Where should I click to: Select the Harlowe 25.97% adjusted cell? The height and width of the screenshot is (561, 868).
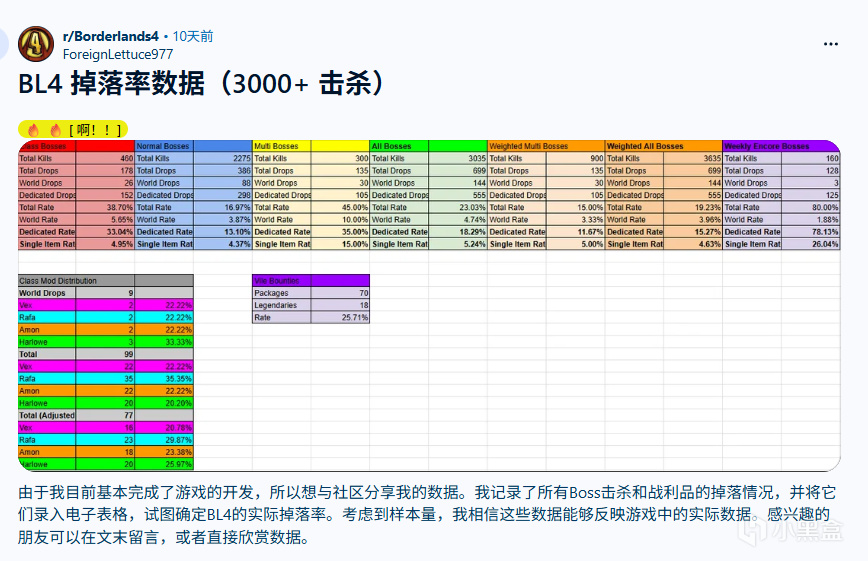click(x=164, y=464)
